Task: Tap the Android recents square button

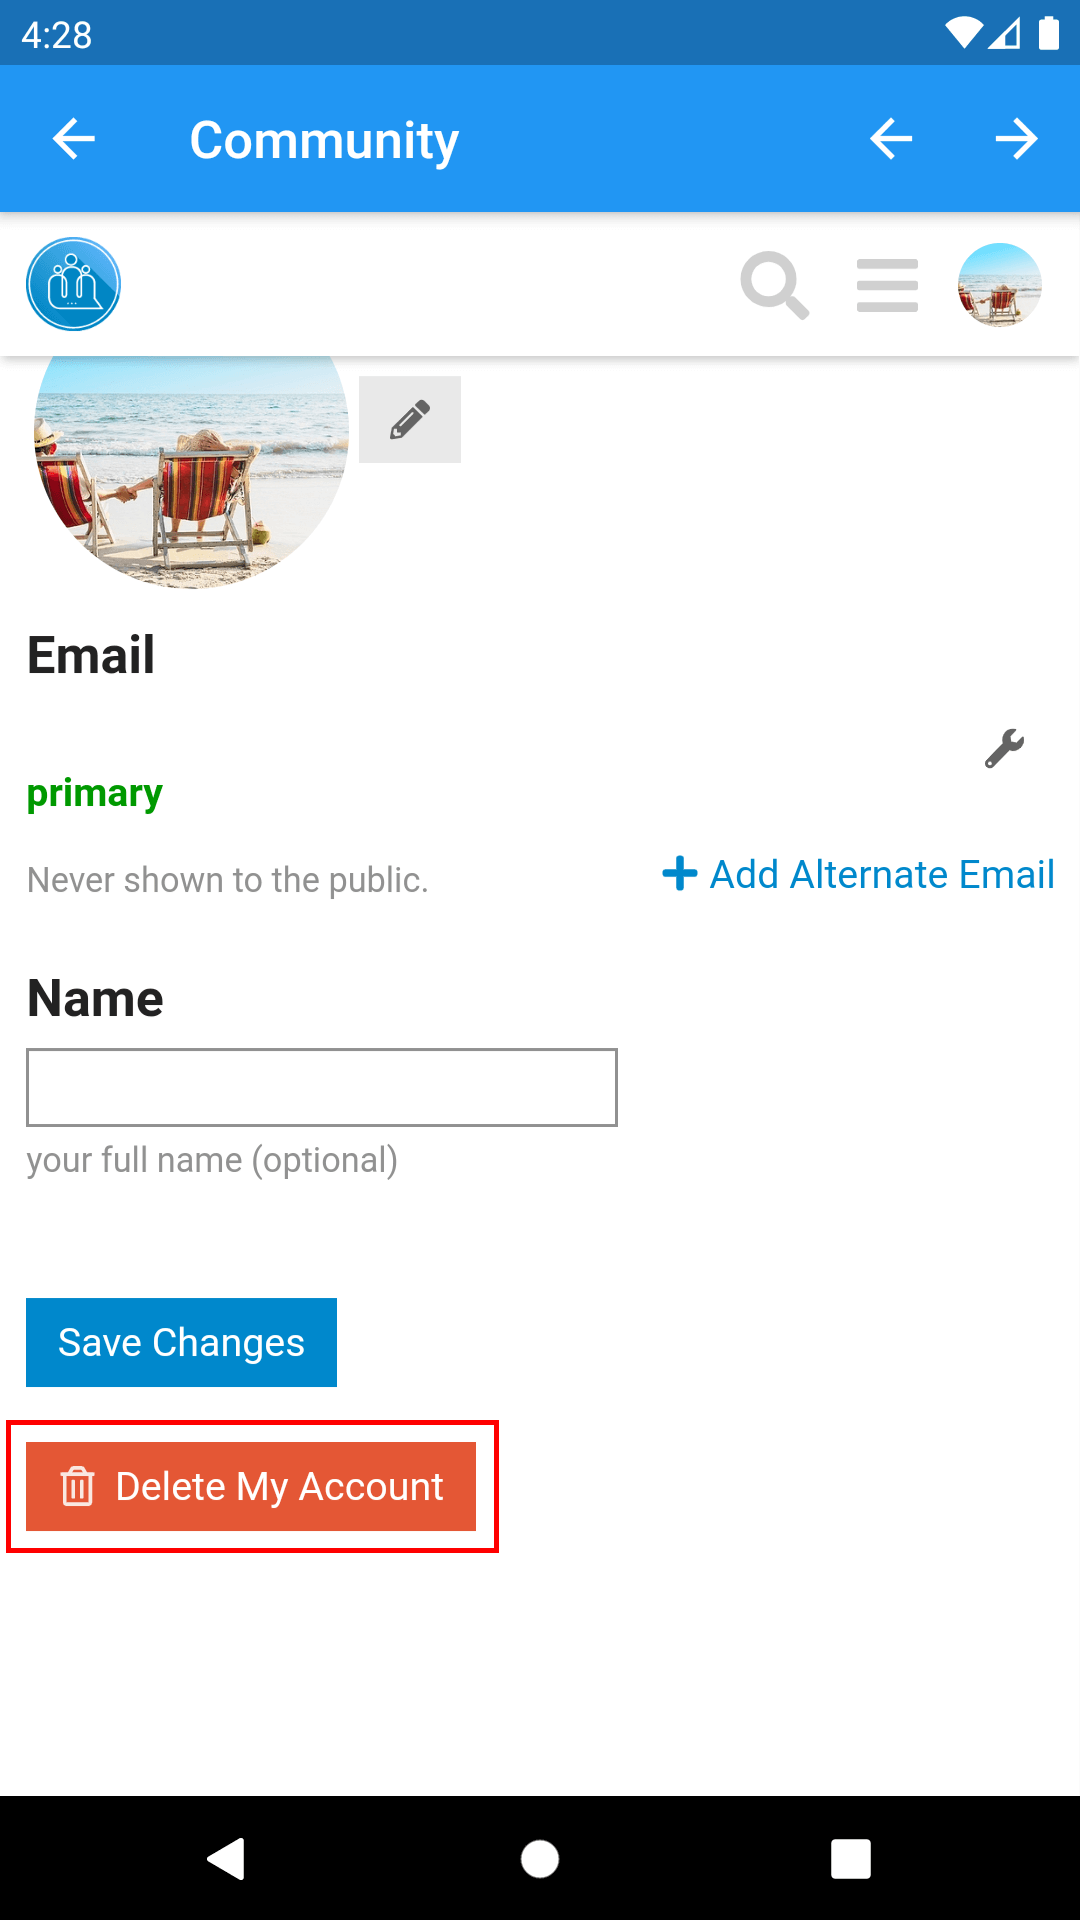Action: click(x=851, y=1859)
